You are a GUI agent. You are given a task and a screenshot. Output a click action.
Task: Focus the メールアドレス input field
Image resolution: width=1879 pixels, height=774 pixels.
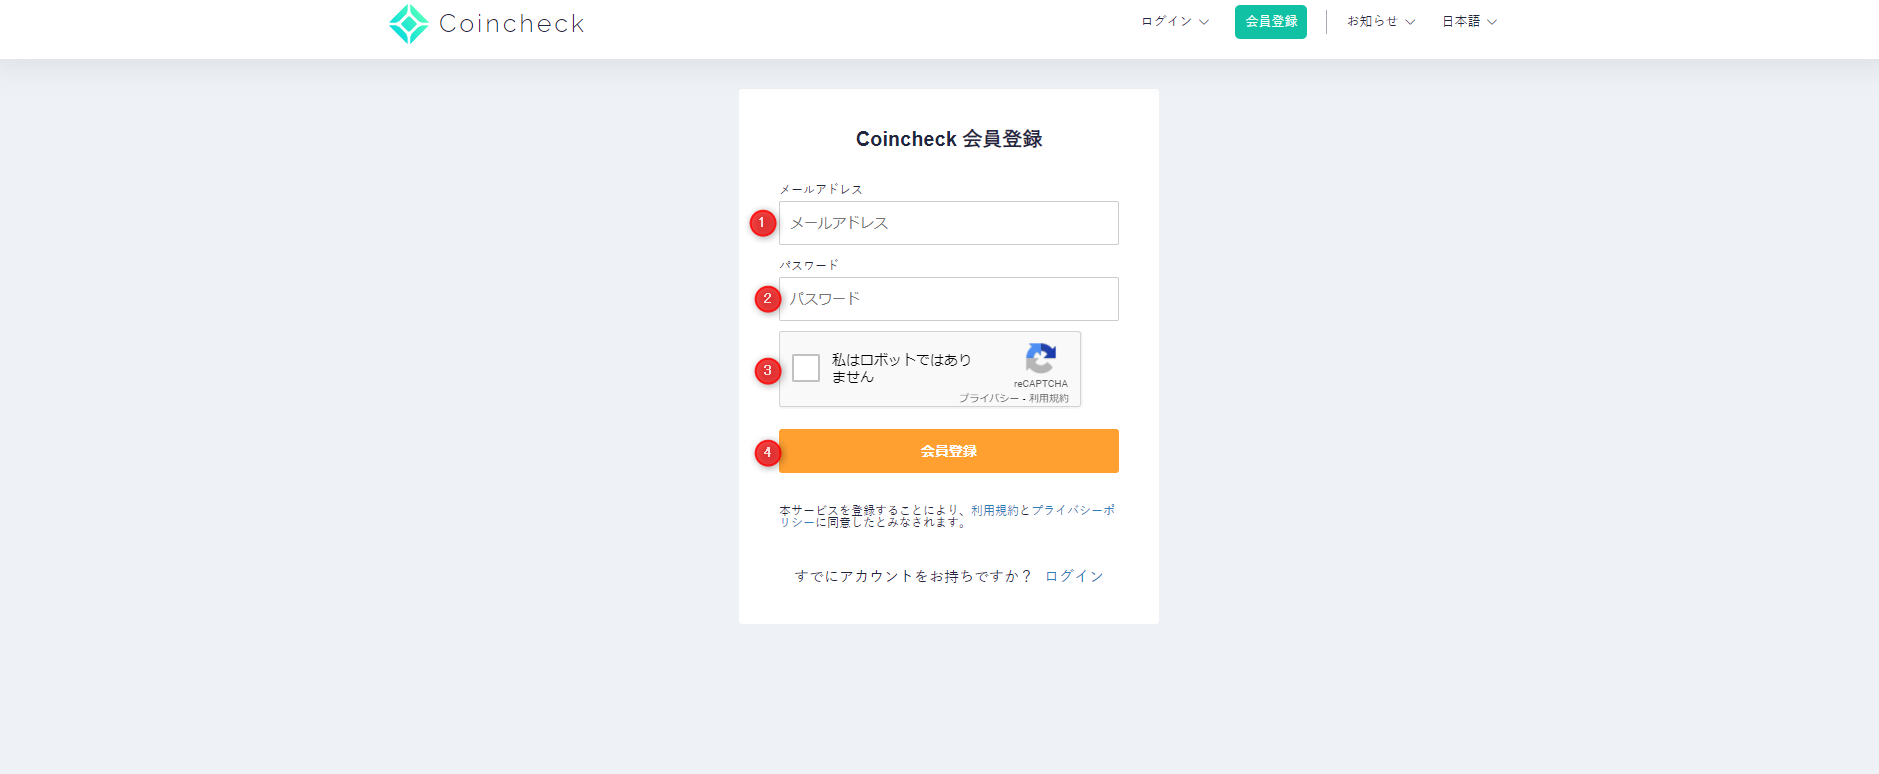point(948,223)
